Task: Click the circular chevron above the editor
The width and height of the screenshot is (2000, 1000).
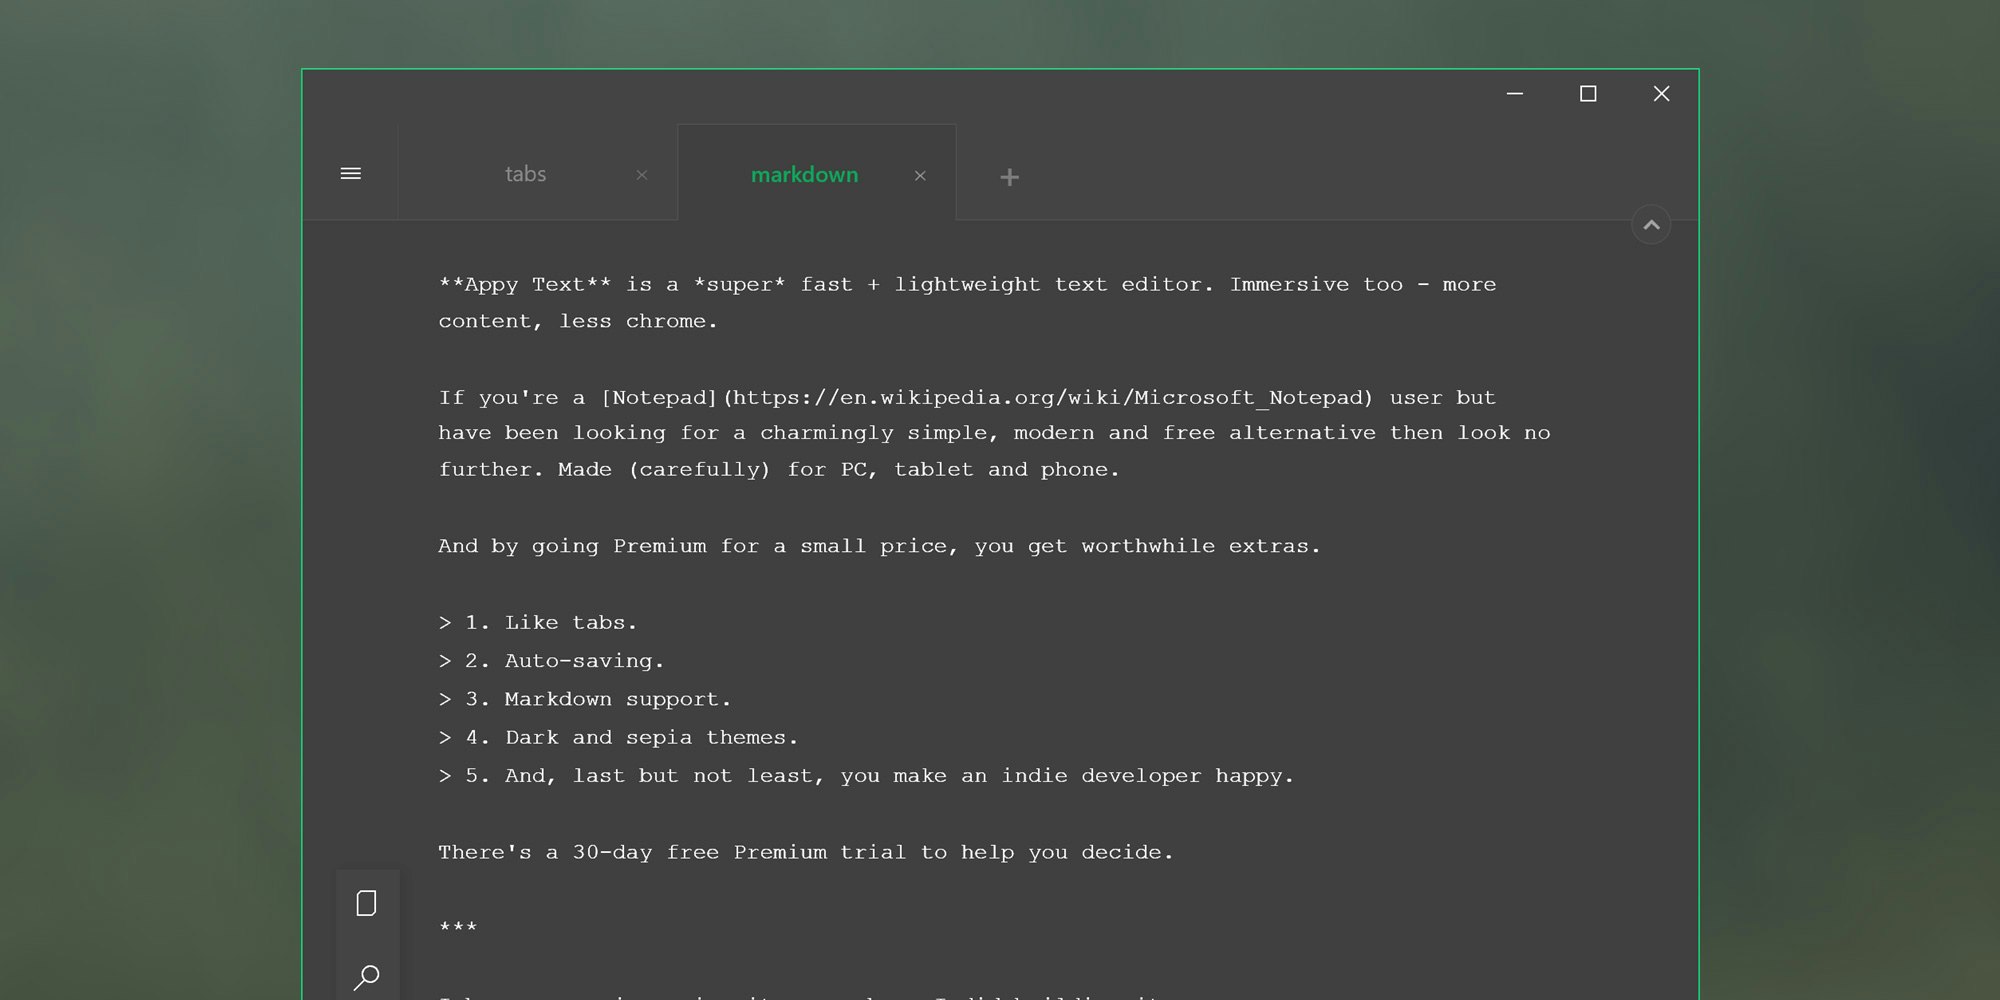Action: (x=1651, y=224)
